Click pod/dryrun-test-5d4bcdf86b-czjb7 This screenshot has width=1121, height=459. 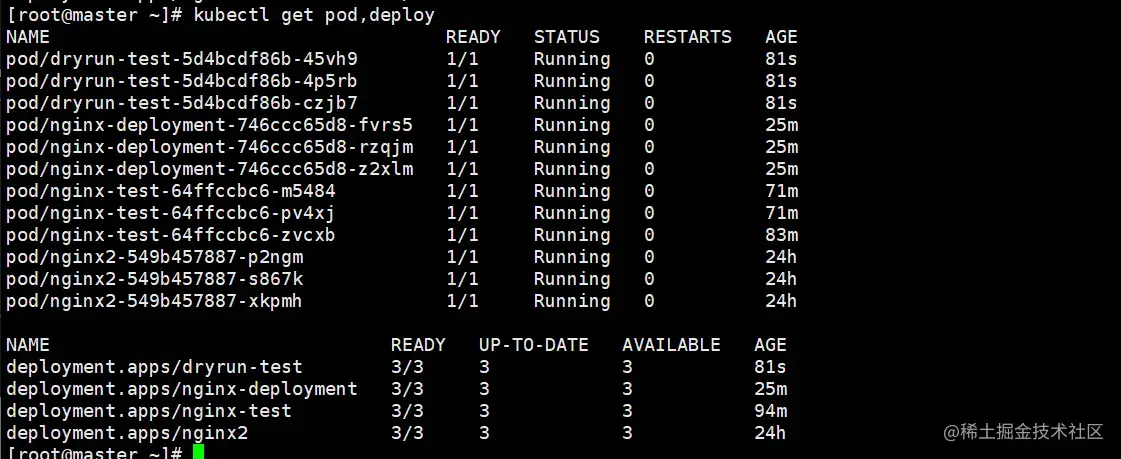[x=182, y=103]
